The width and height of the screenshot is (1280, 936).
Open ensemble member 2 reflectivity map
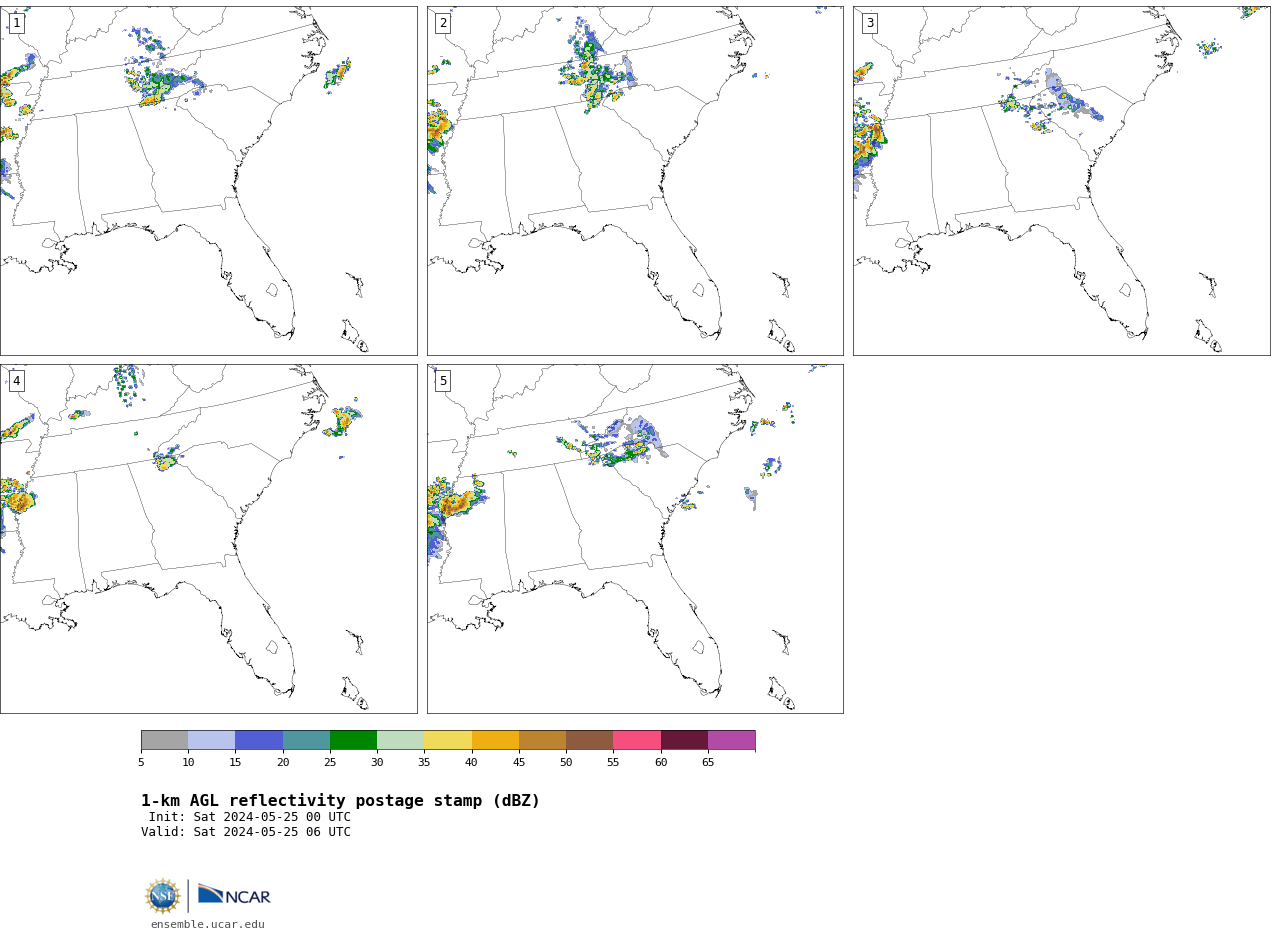(x=635, y=181)
